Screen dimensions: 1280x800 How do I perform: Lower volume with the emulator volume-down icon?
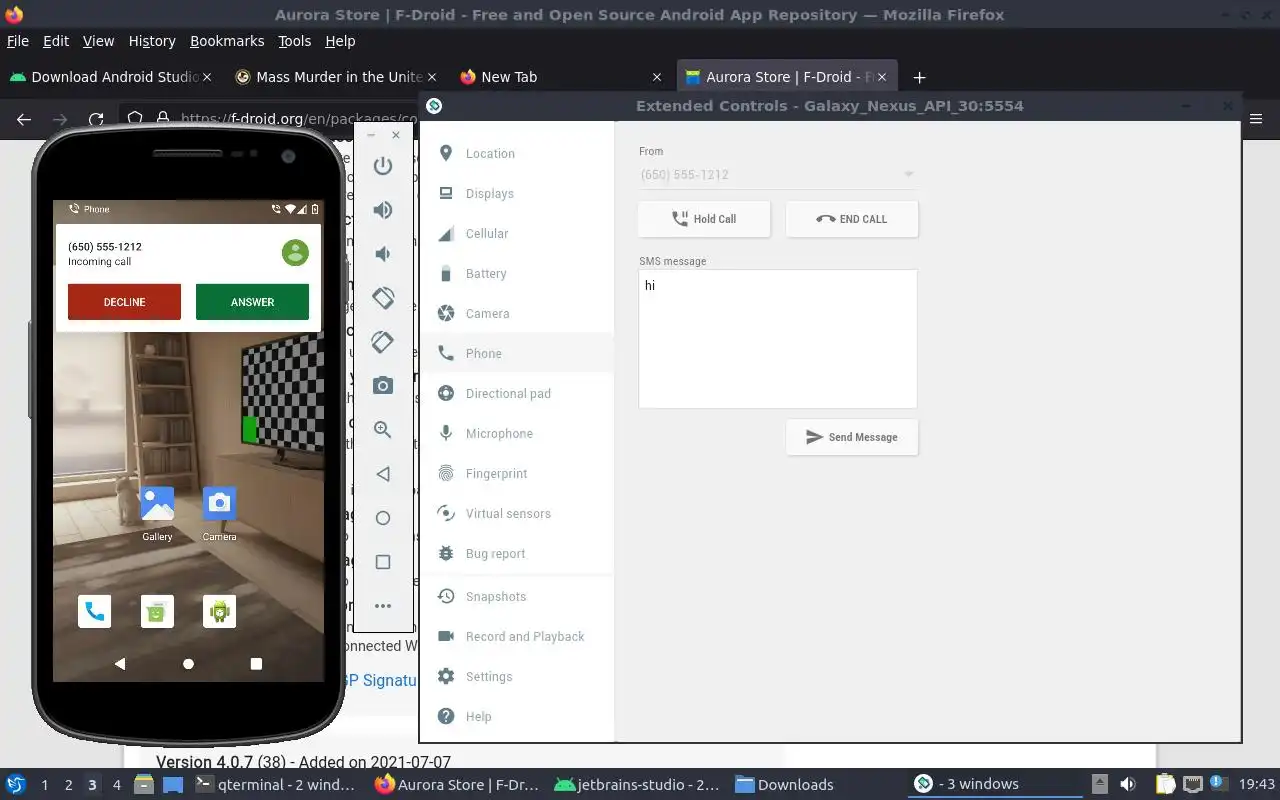click(x=383, y=254)
